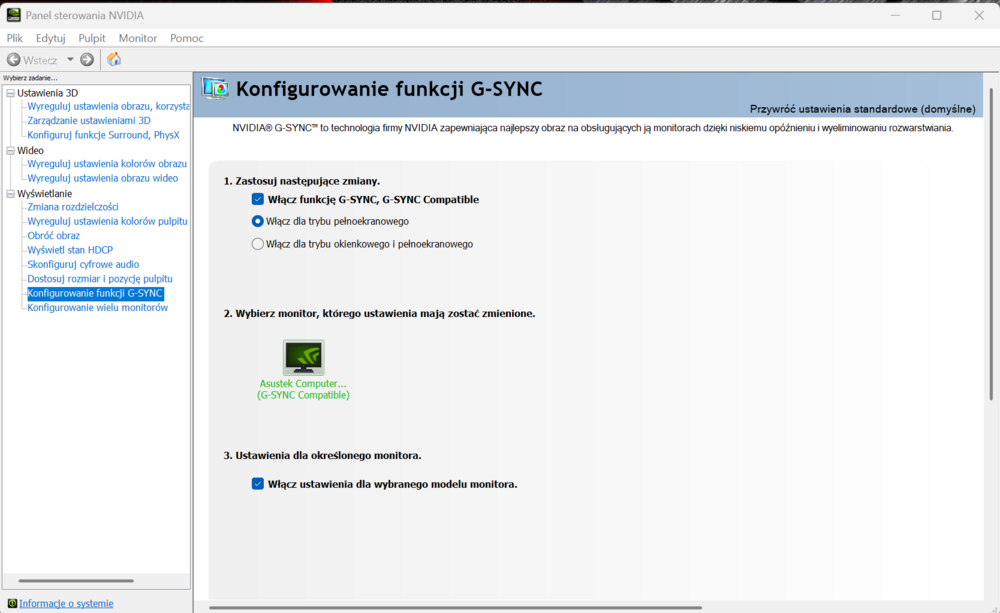The width and height of the screenshot is (1000, 613).
Task: Open Wyreguluj ustawienia kolorów obrazu
Action: pyautogui.click(x=107, y=164)
